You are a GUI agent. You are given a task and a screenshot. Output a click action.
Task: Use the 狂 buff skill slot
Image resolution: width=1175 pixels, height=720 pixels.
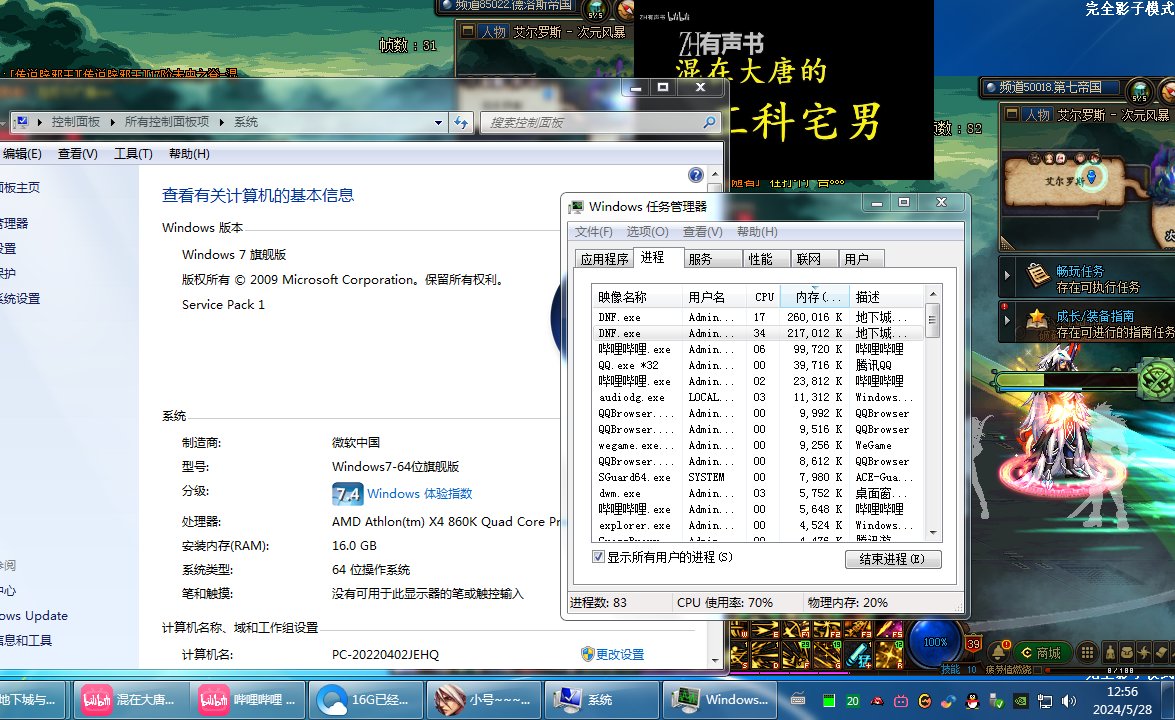tap(859, 655)
